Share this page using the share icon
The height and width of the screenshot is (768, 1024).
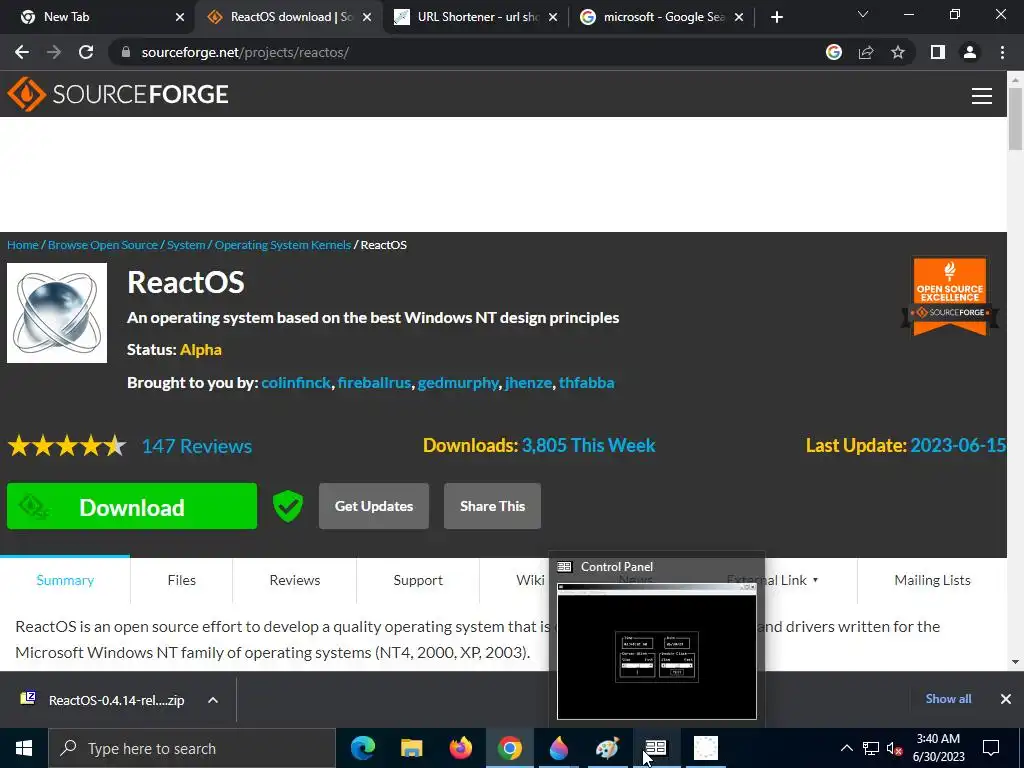(x=866, y=52)
